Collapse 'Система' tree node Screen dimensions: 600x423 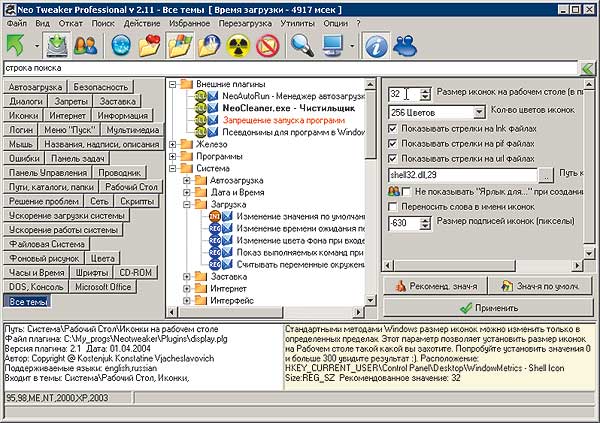(x=173, y=168)
